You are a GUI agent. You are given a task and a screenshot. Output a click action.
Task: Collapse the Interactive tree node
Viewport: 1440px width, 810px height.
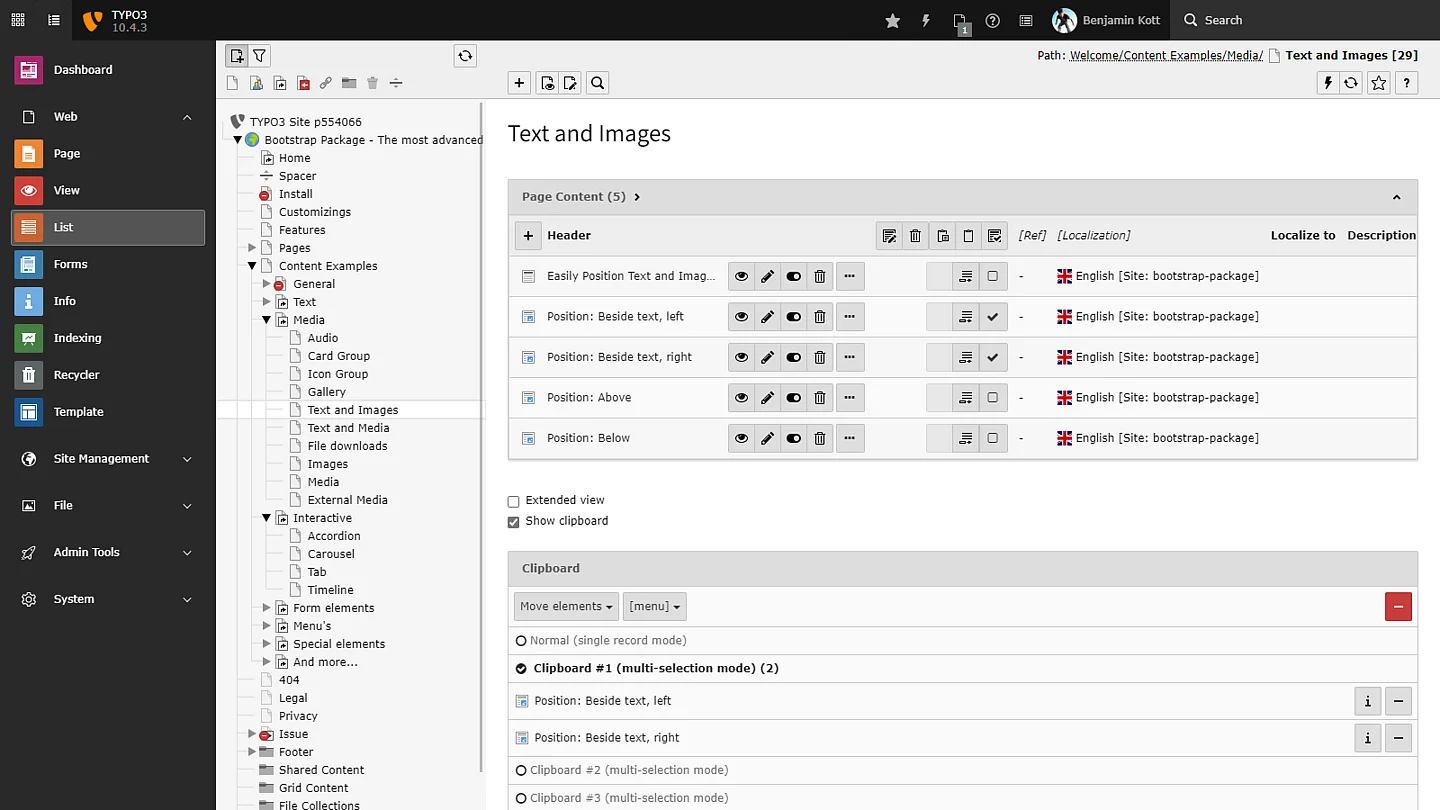[x=267, y=518]
